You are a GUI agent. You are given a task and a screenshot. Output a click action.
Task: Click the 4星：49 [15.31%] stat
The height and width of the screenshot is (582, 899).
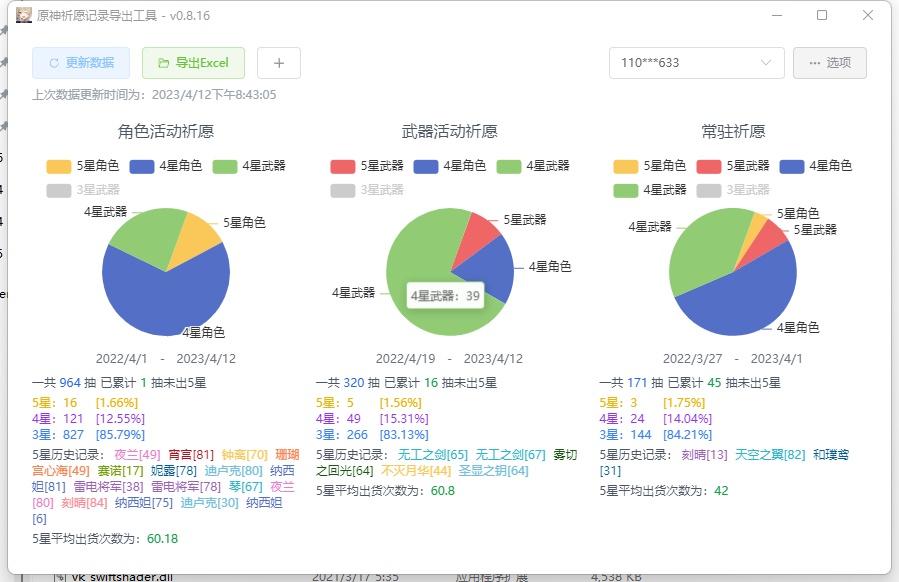pyautogui.click(x=372, y=419)
